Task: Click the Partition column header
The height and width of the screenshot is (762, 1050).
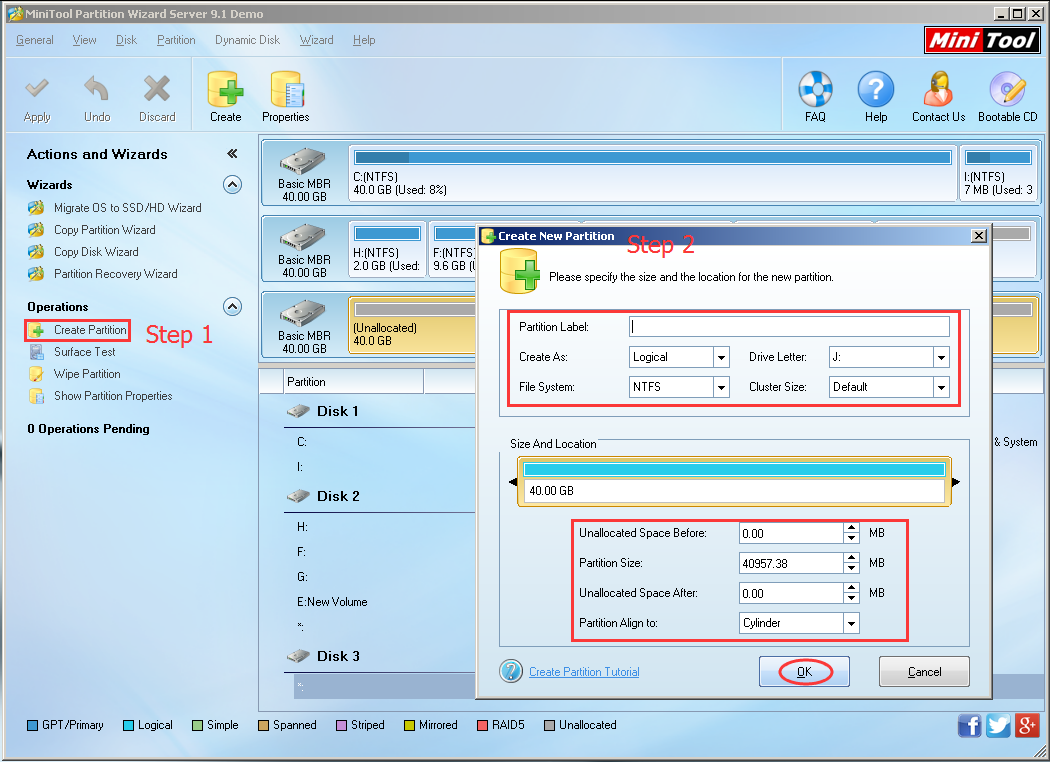Action: click(354, 382)
